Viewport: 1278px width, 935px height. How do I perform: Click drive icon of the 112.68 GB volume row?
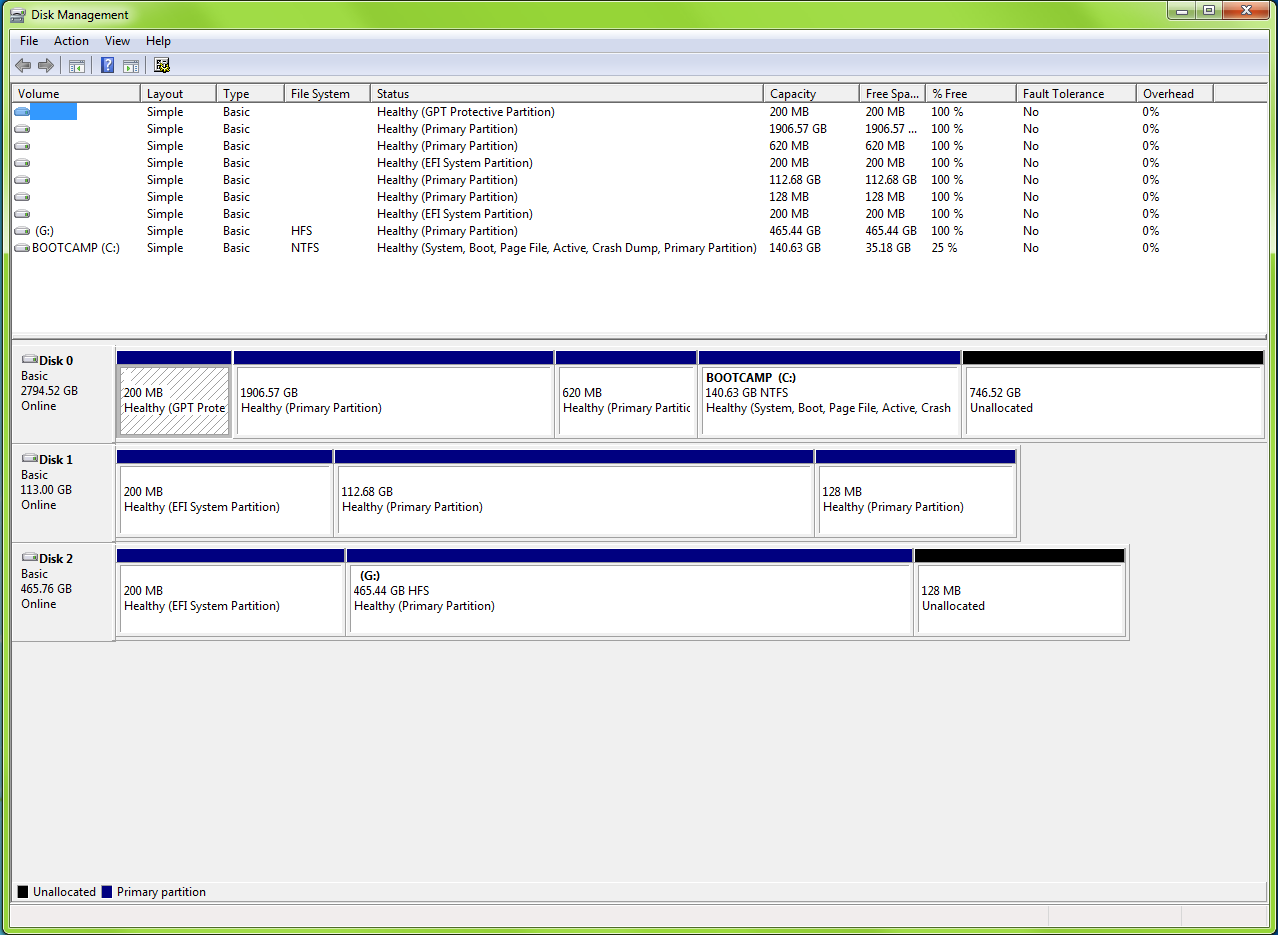click(22, 180)
